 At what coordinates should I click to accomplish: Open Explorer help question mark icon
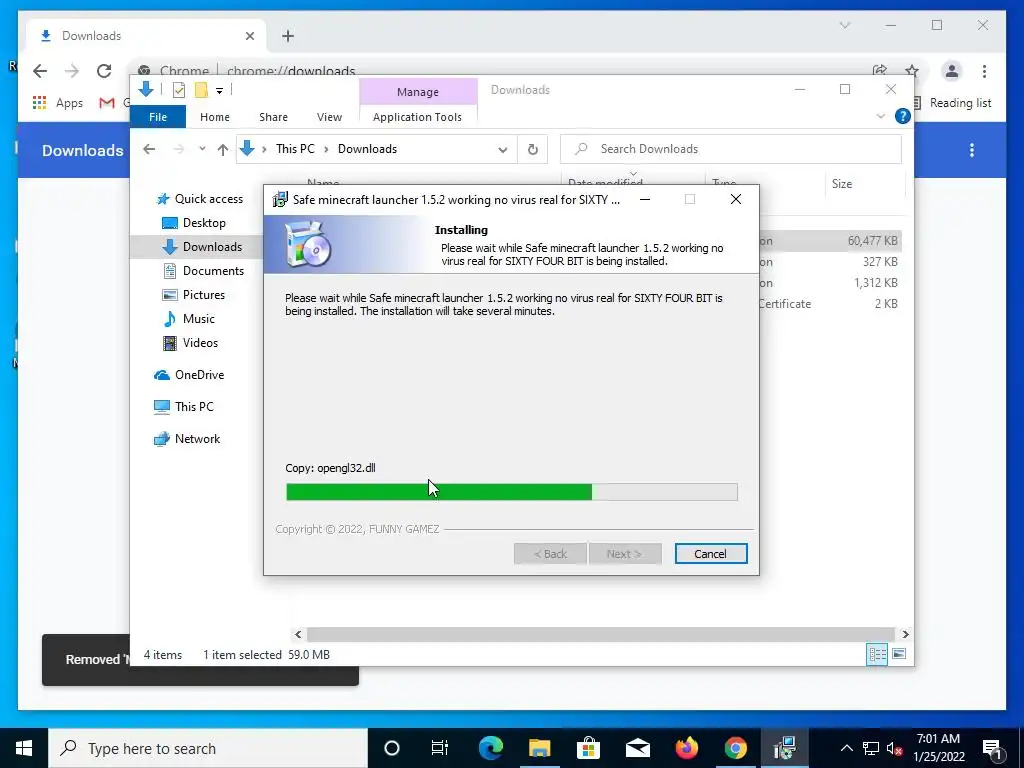pyautogui.click(x=903, y=116)
